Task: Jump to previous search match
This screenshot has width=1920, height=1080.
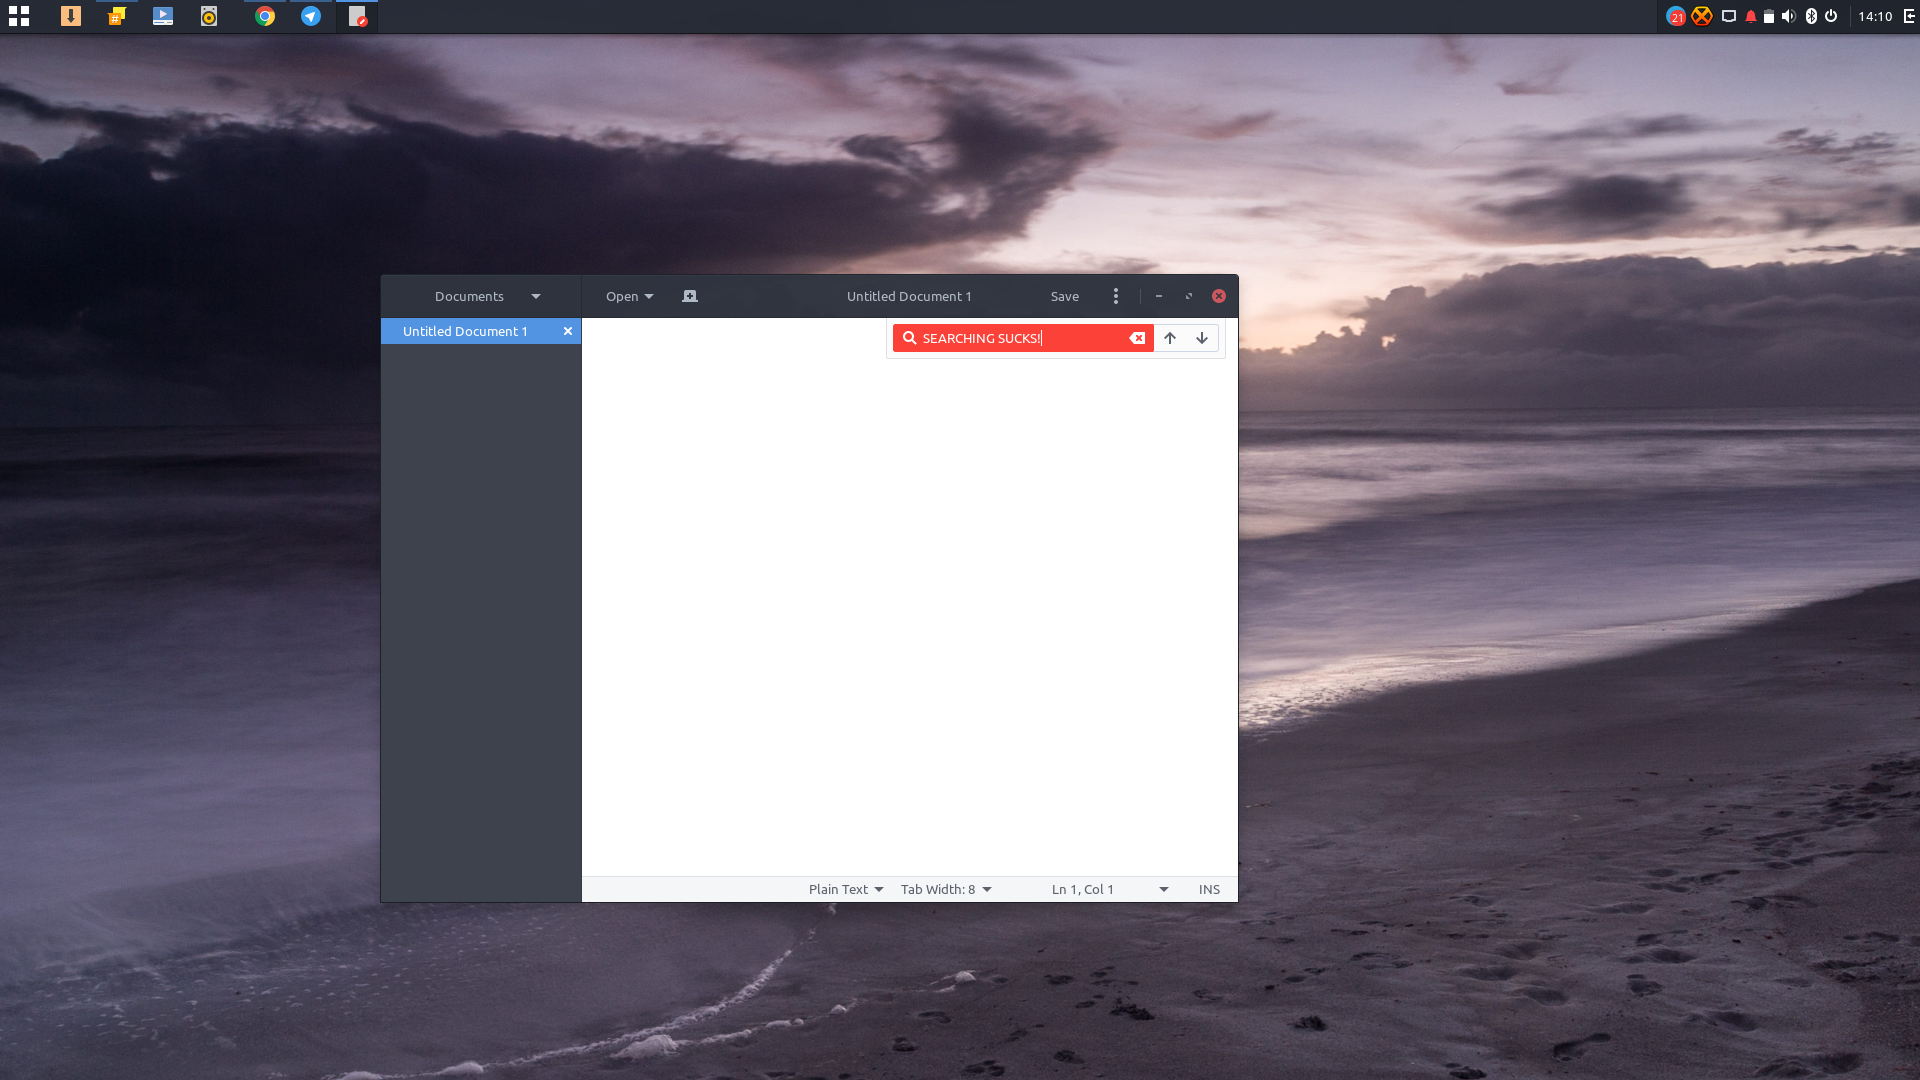Action: (x=1170, y=338)
